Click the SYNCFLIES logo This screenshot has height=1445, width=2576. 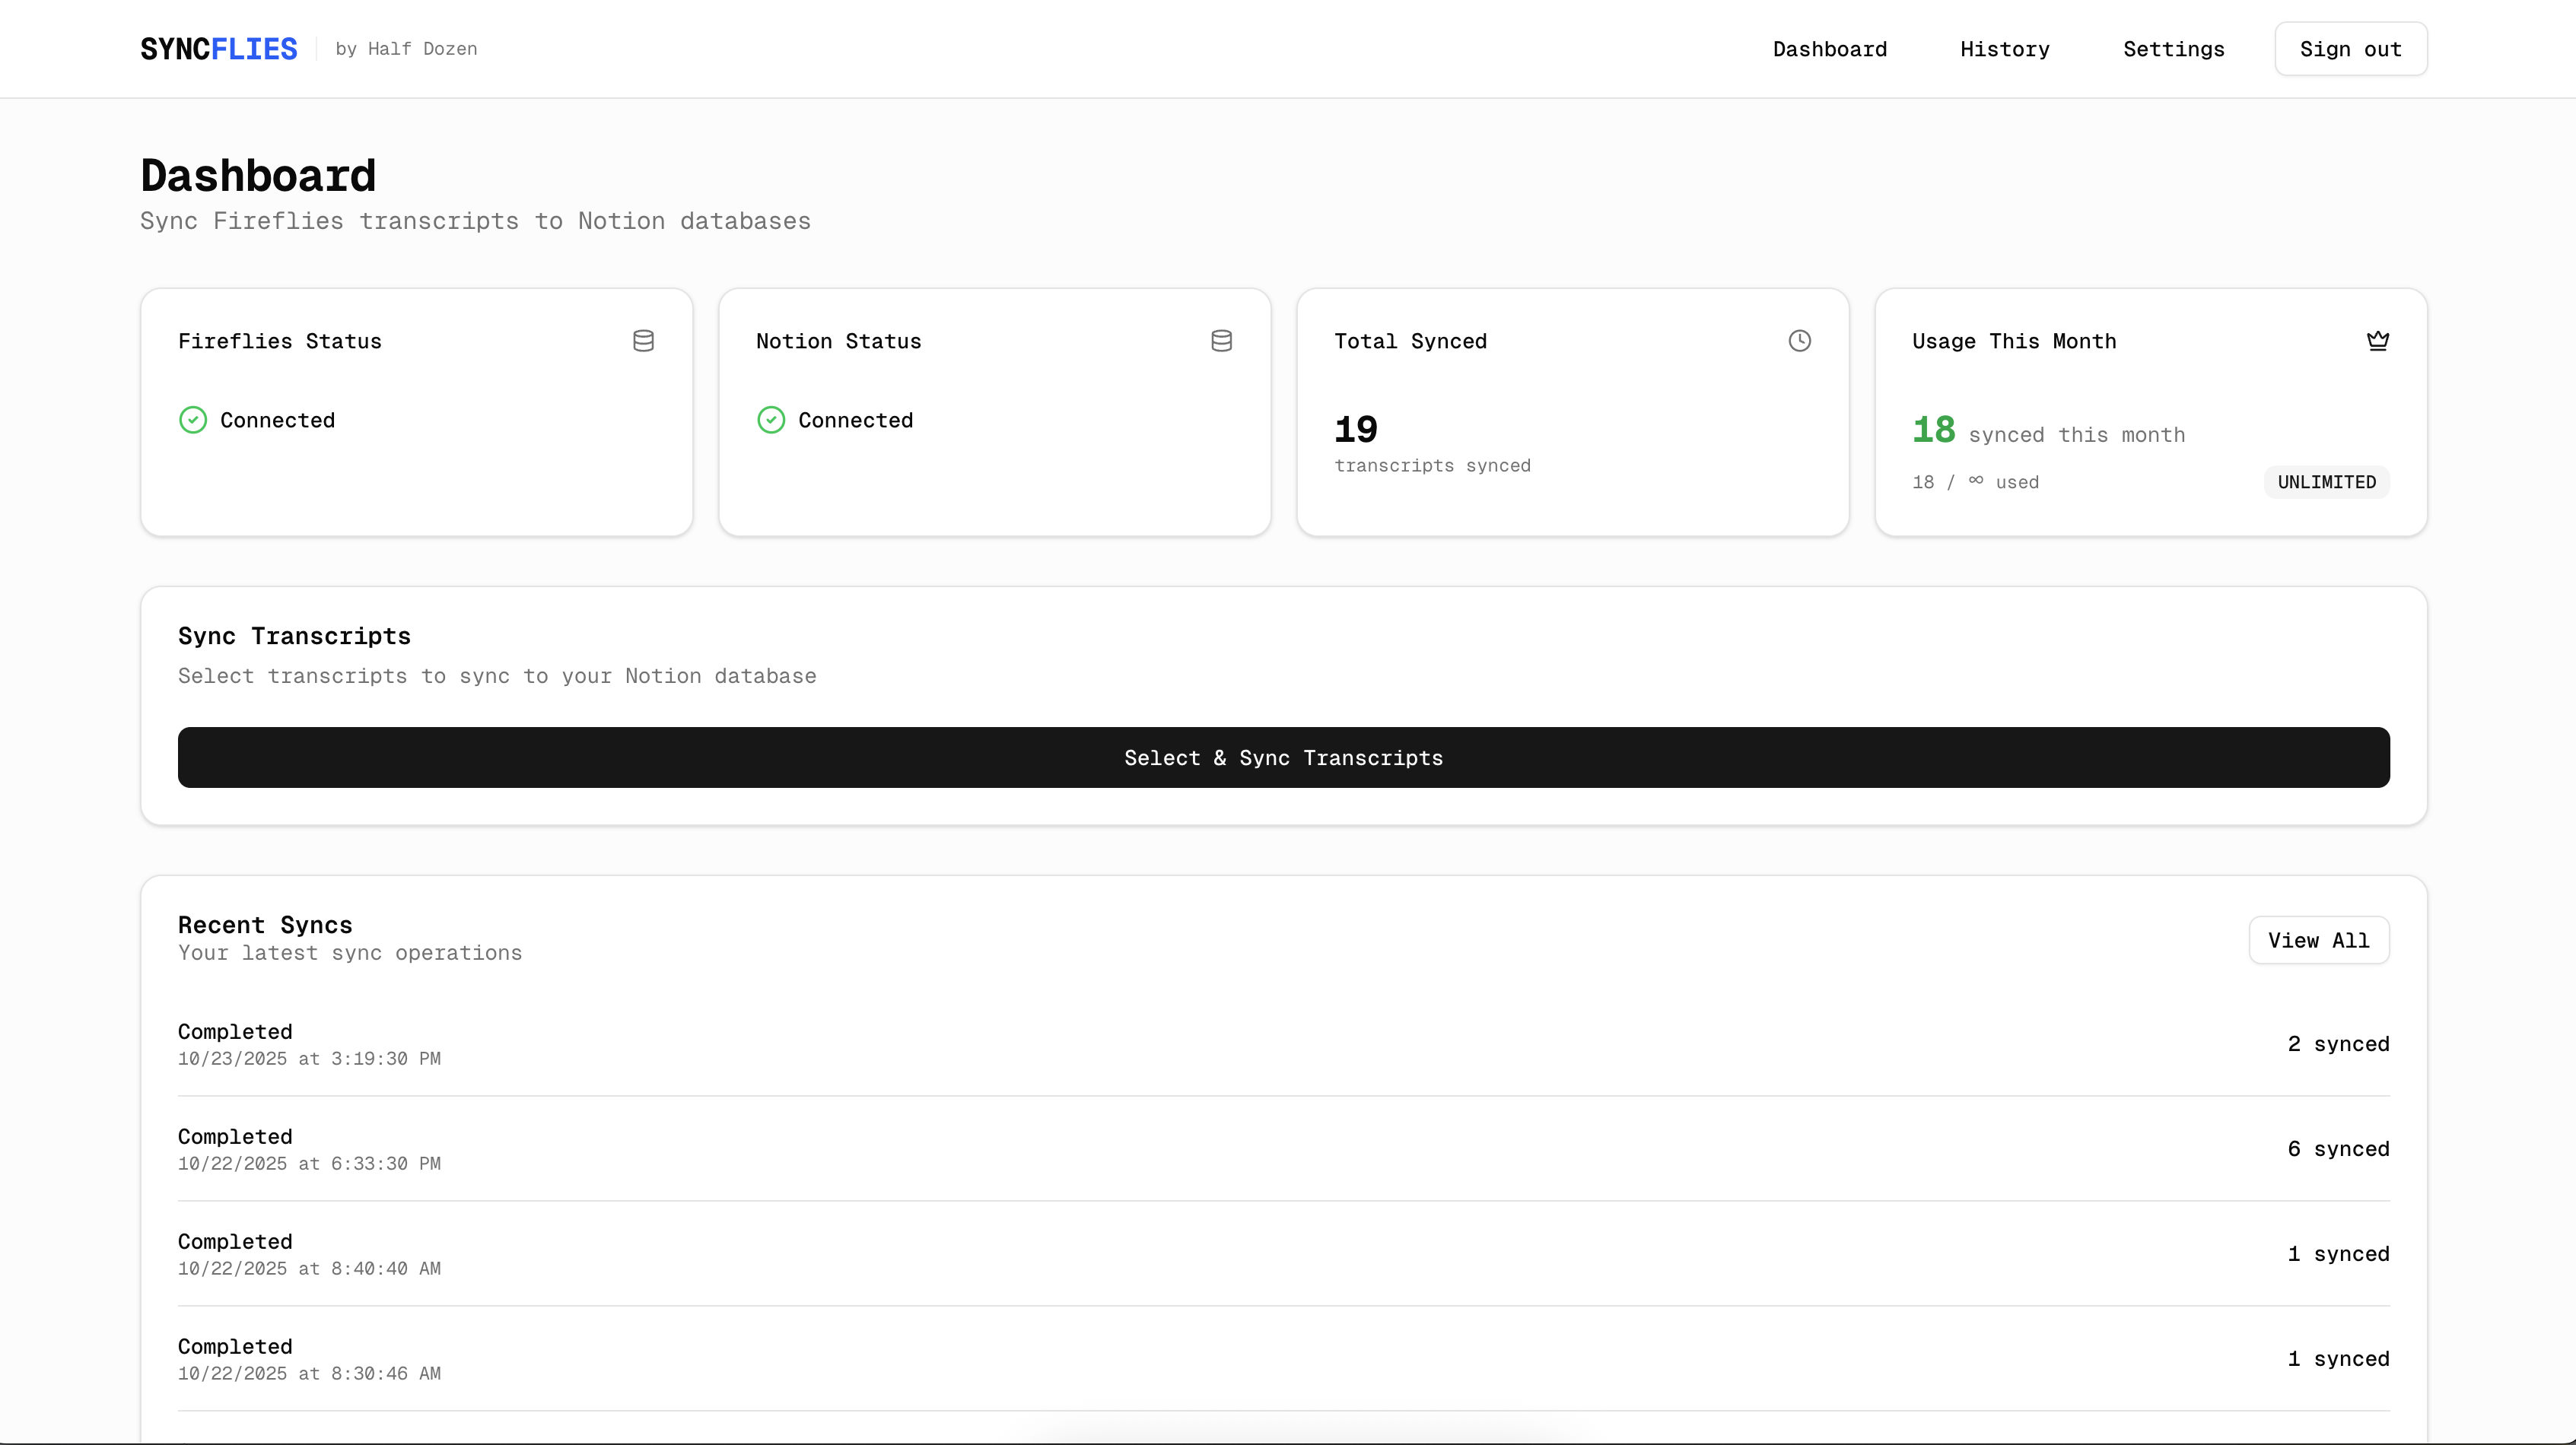[219, 49]
